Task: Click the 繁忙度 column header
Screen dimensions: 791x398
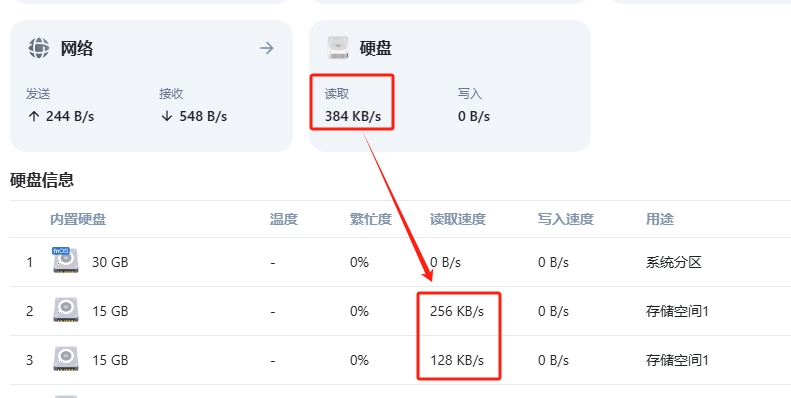Action: (x=370, y=219)
